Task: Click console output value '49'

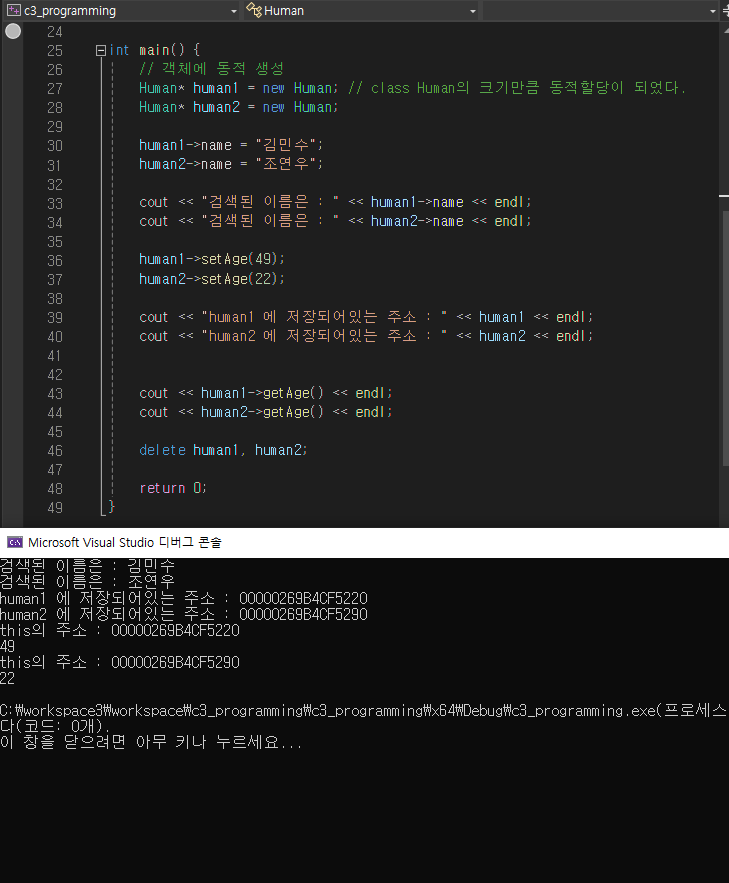Action: tap(7, 646)
